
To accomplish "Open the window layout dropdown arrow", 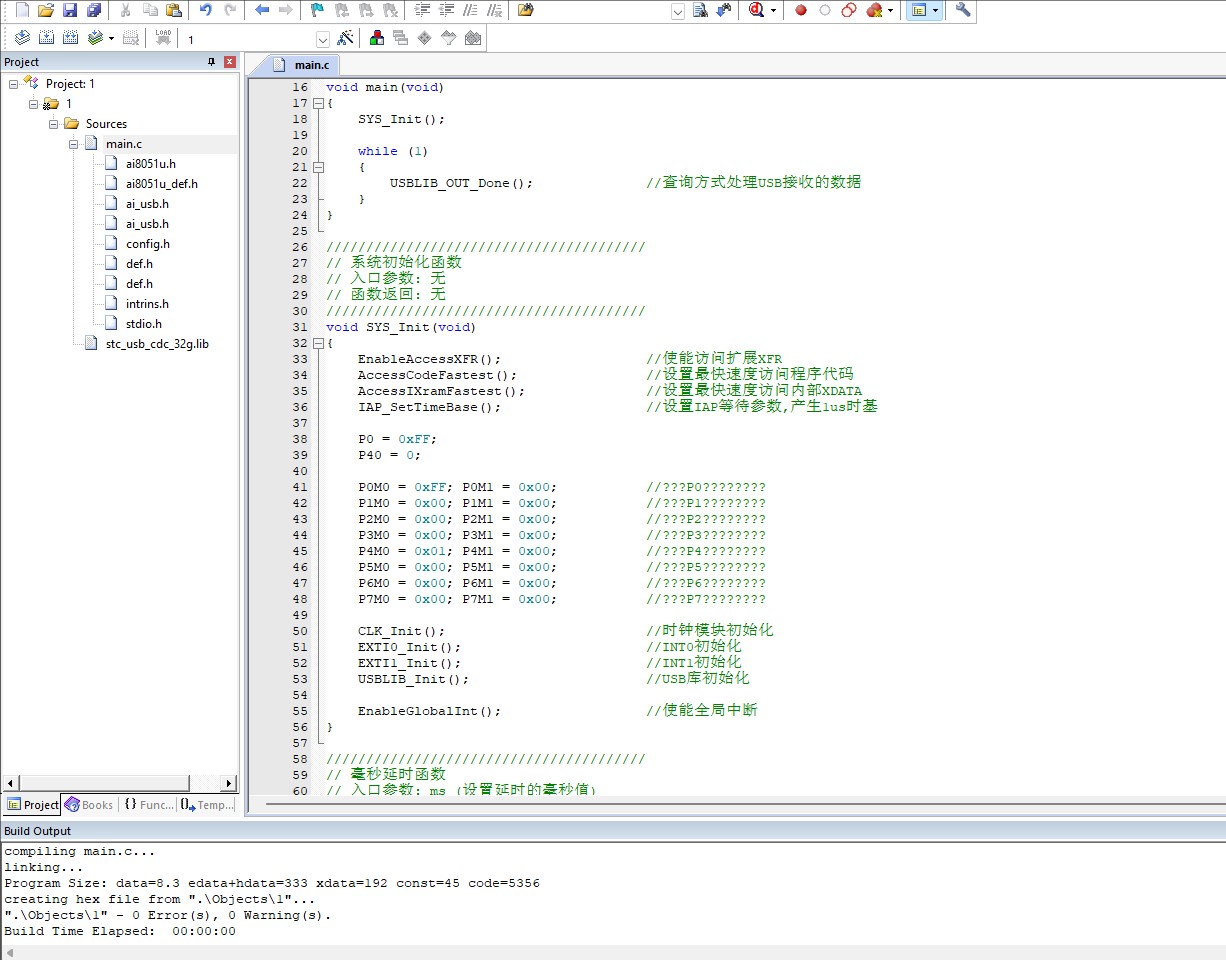I will click(x=935, y=10).
